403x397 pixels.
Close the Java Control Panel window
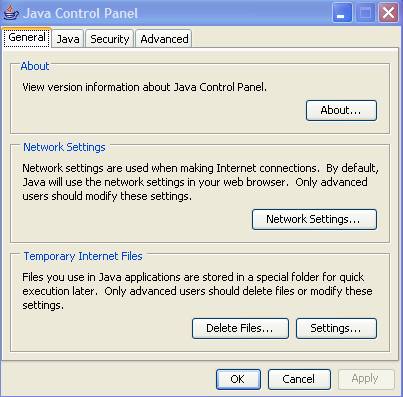[x=388, y=13]
